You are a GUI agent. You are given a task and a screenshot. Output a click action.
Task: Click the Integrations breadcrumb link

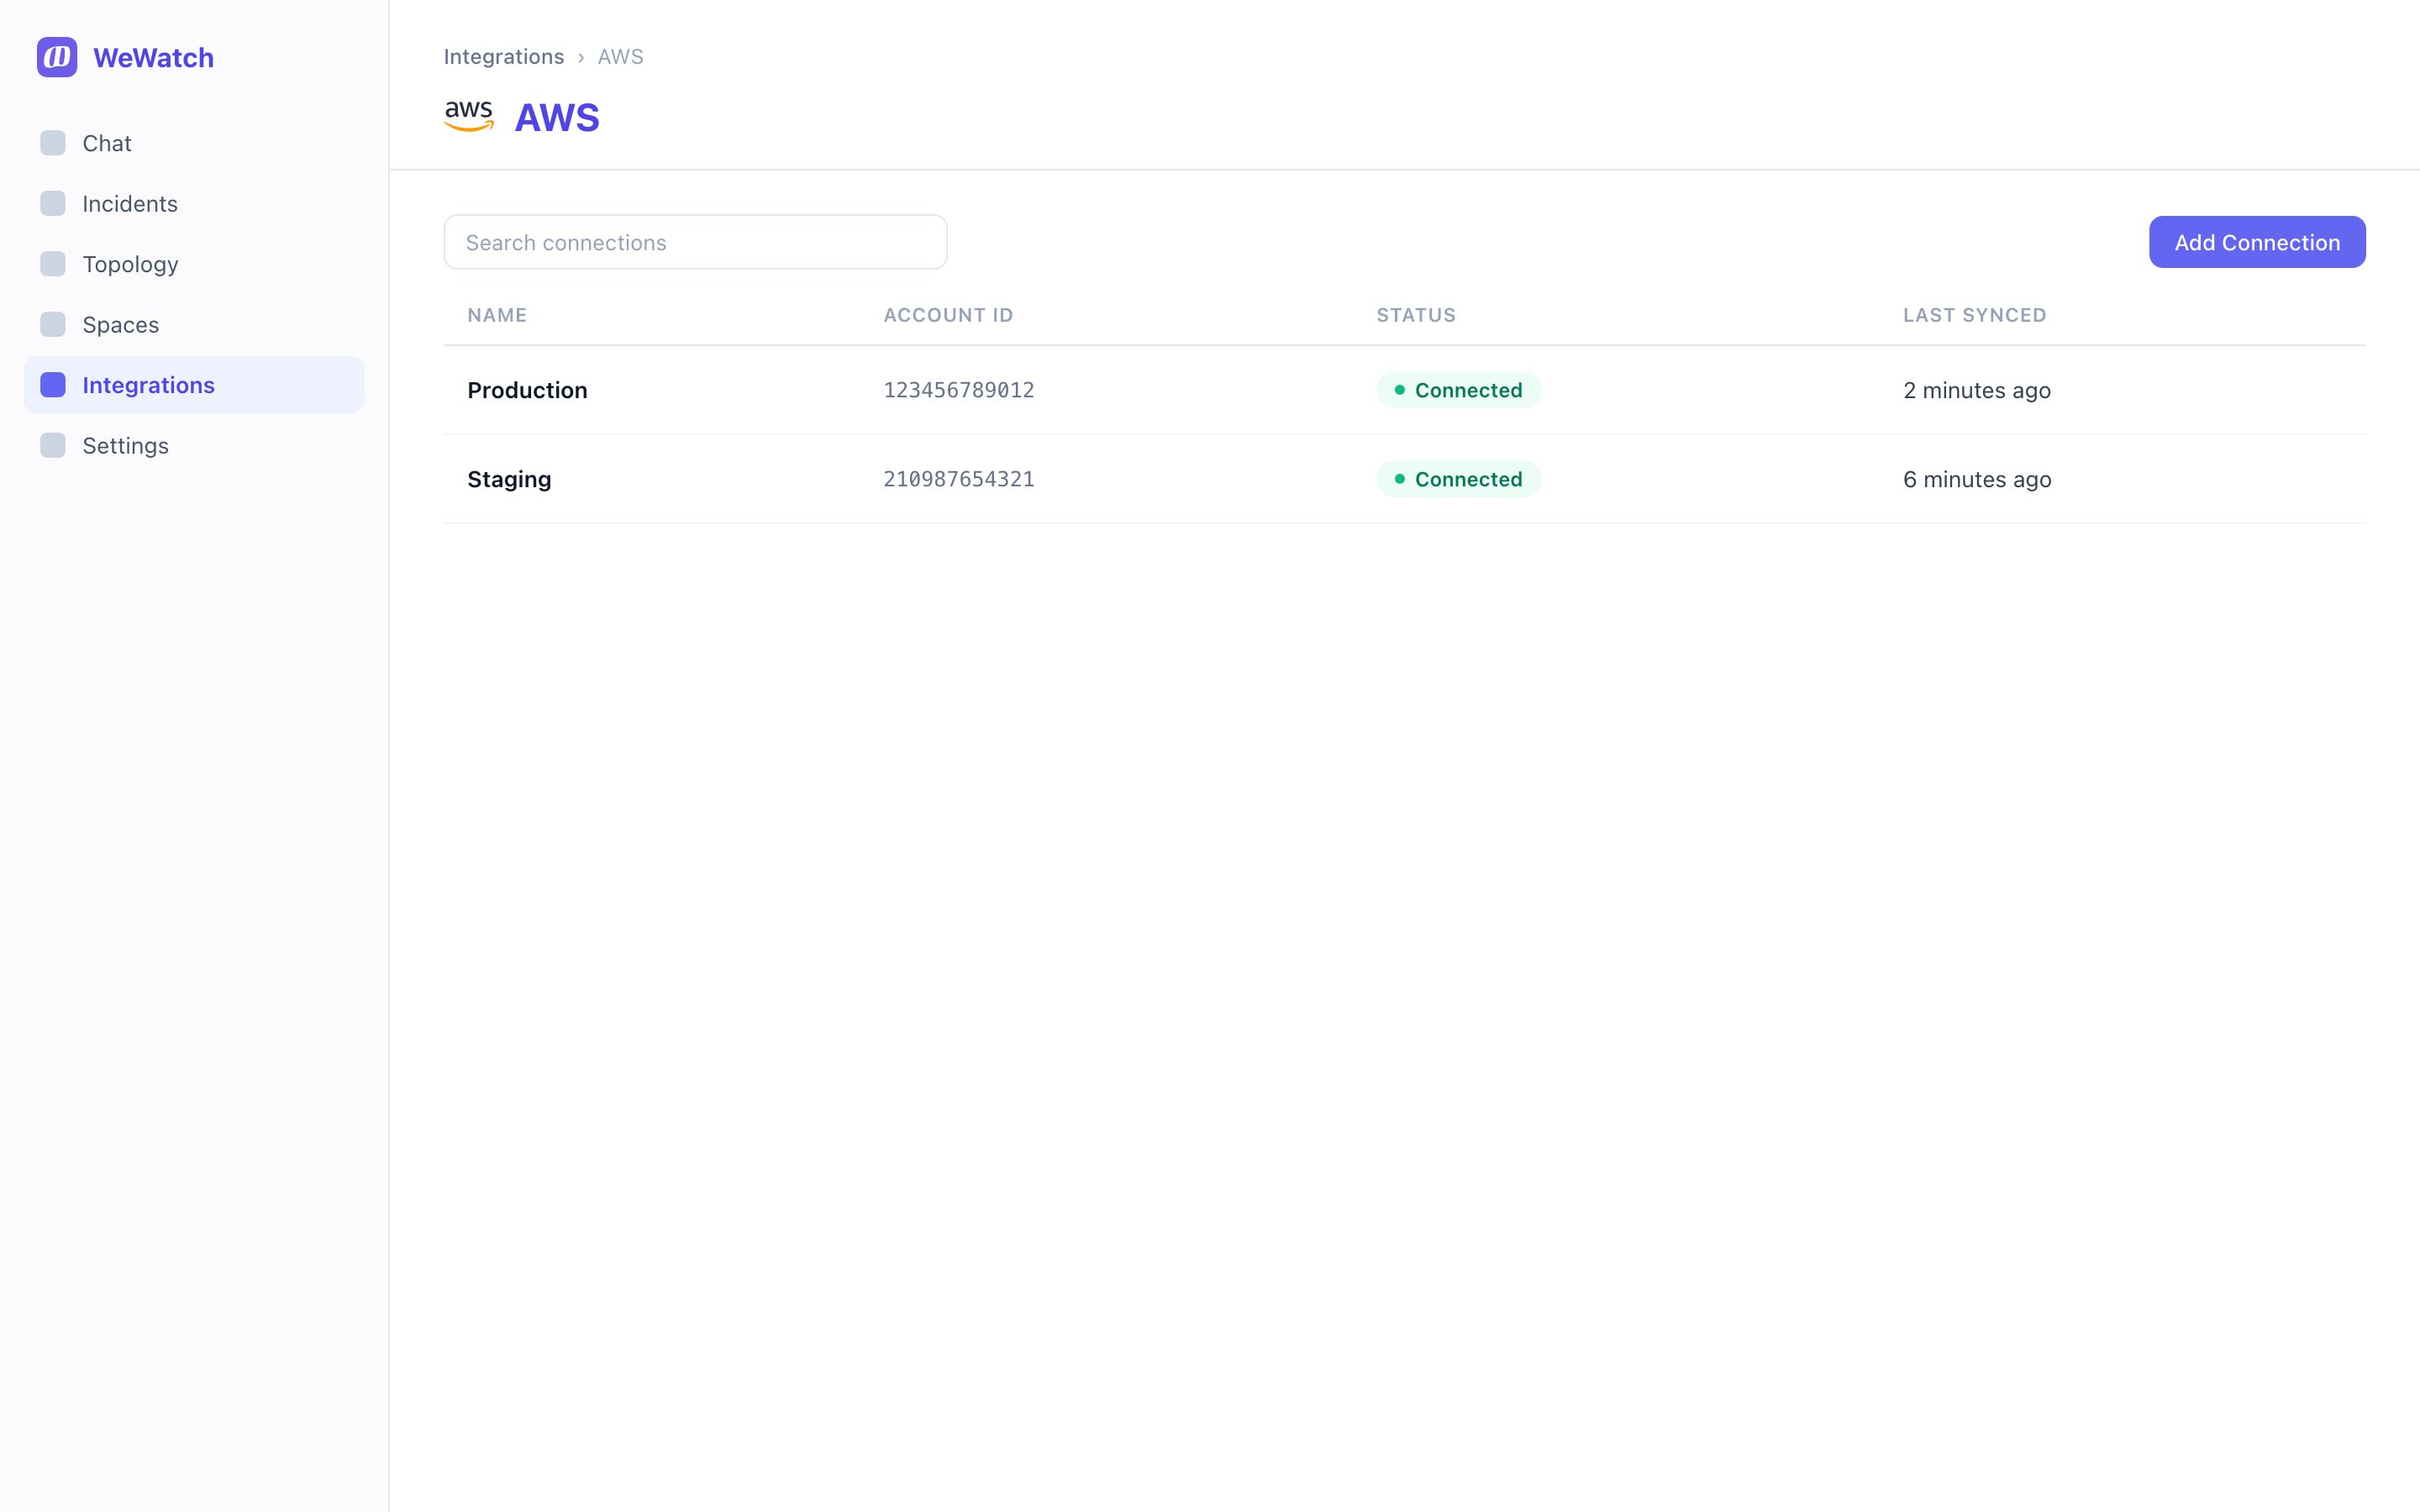click(x=504, y=57)
